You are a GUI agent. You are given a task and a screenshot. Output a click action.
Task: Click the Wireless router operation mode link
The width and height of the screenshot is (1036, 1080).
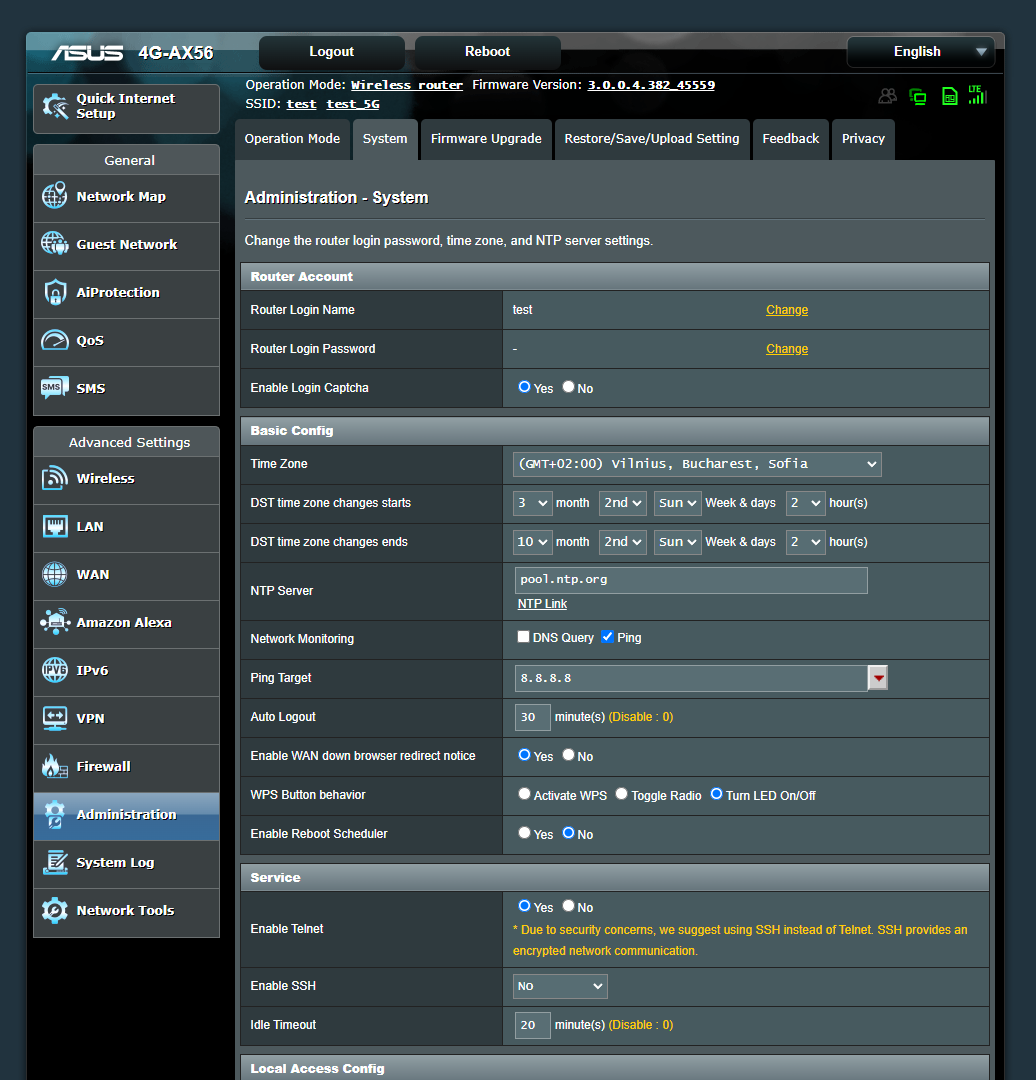[x=406, y=85]
